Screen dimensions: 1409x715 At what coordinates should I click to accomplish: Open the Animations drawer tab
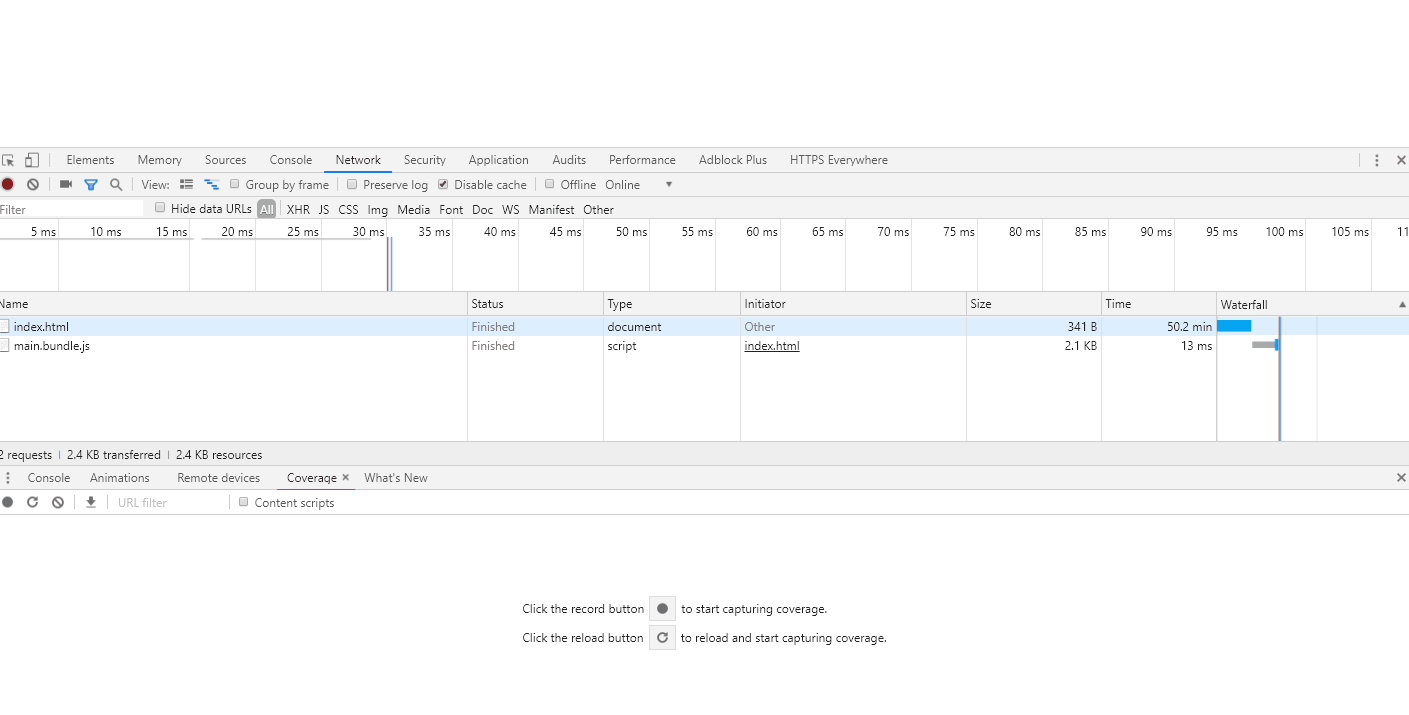[x=120, y=478]
